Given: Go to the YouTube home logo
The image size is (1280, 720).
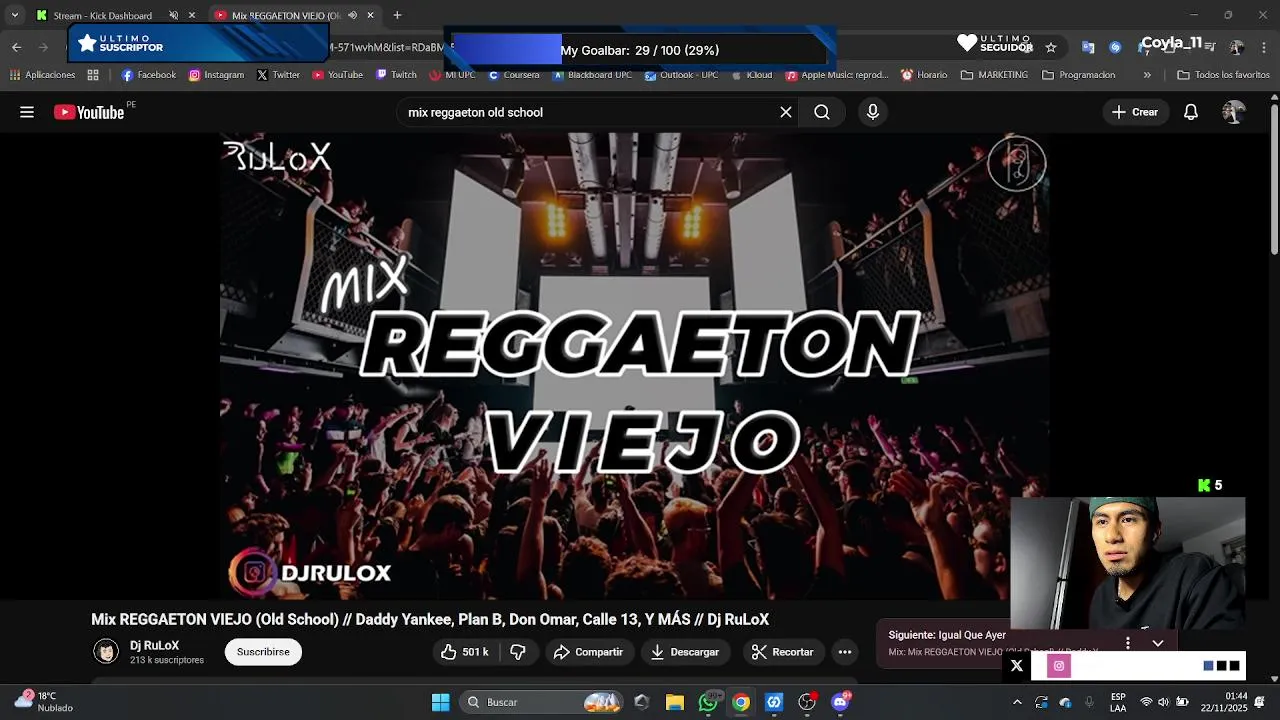Looking at the screenshot, I should click(x=90, y=112).
